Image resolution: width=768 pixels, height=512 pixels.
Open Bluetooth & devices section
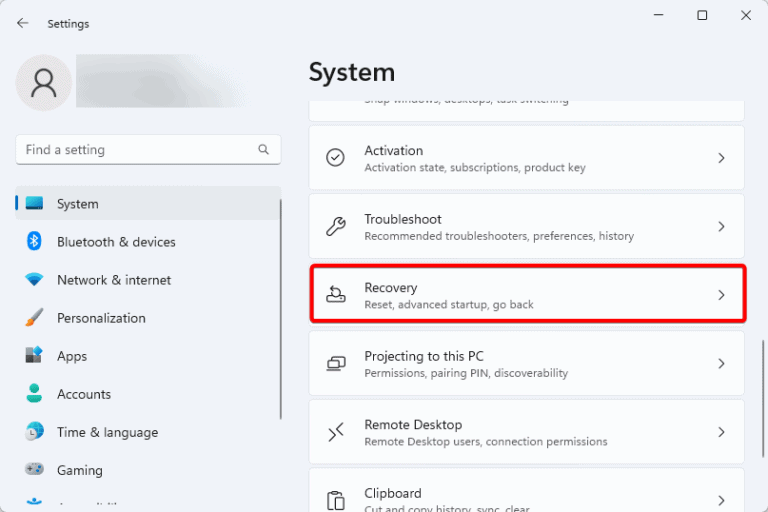tap(116, 242)
